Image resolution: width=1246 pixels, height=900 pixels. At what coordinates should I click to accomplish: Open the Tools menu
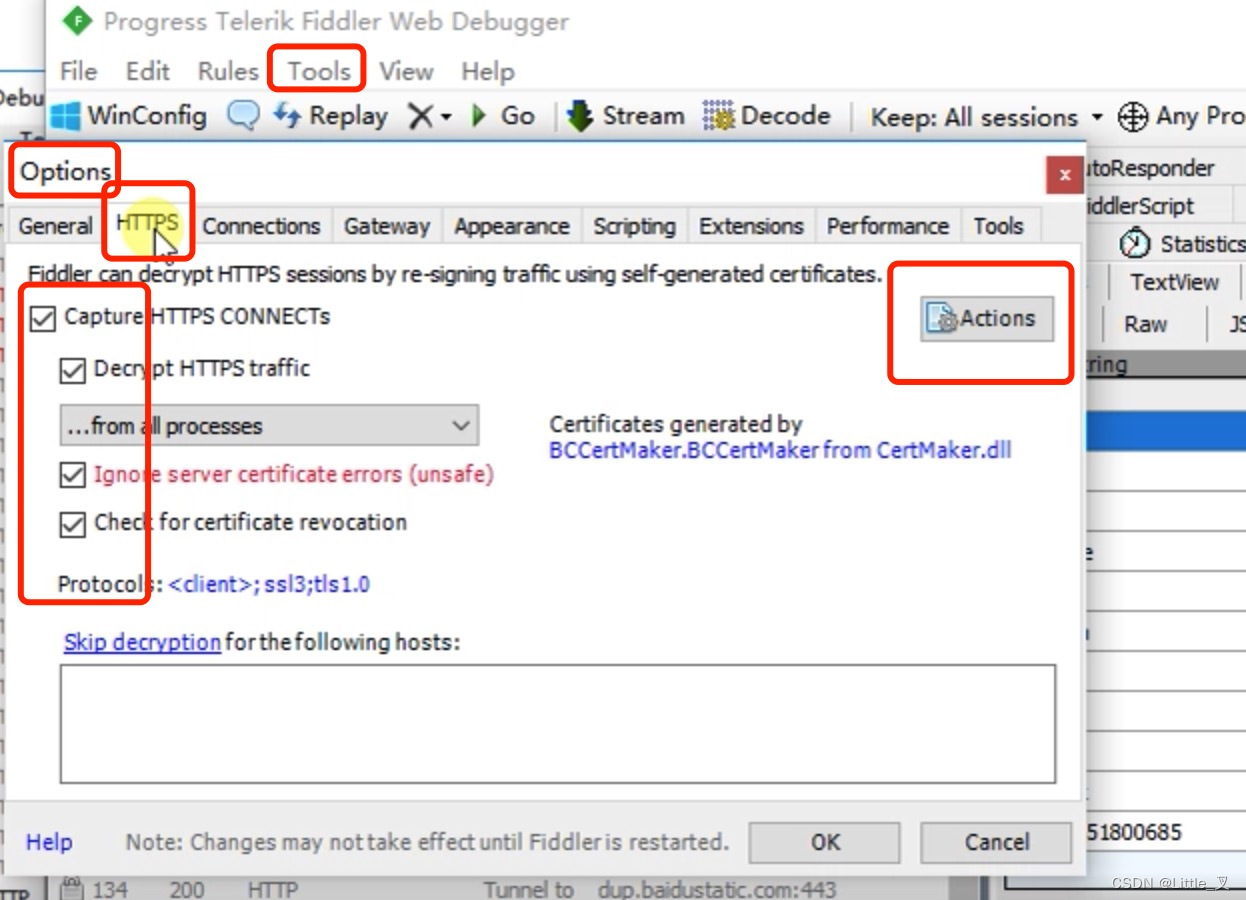coord(319,71)
